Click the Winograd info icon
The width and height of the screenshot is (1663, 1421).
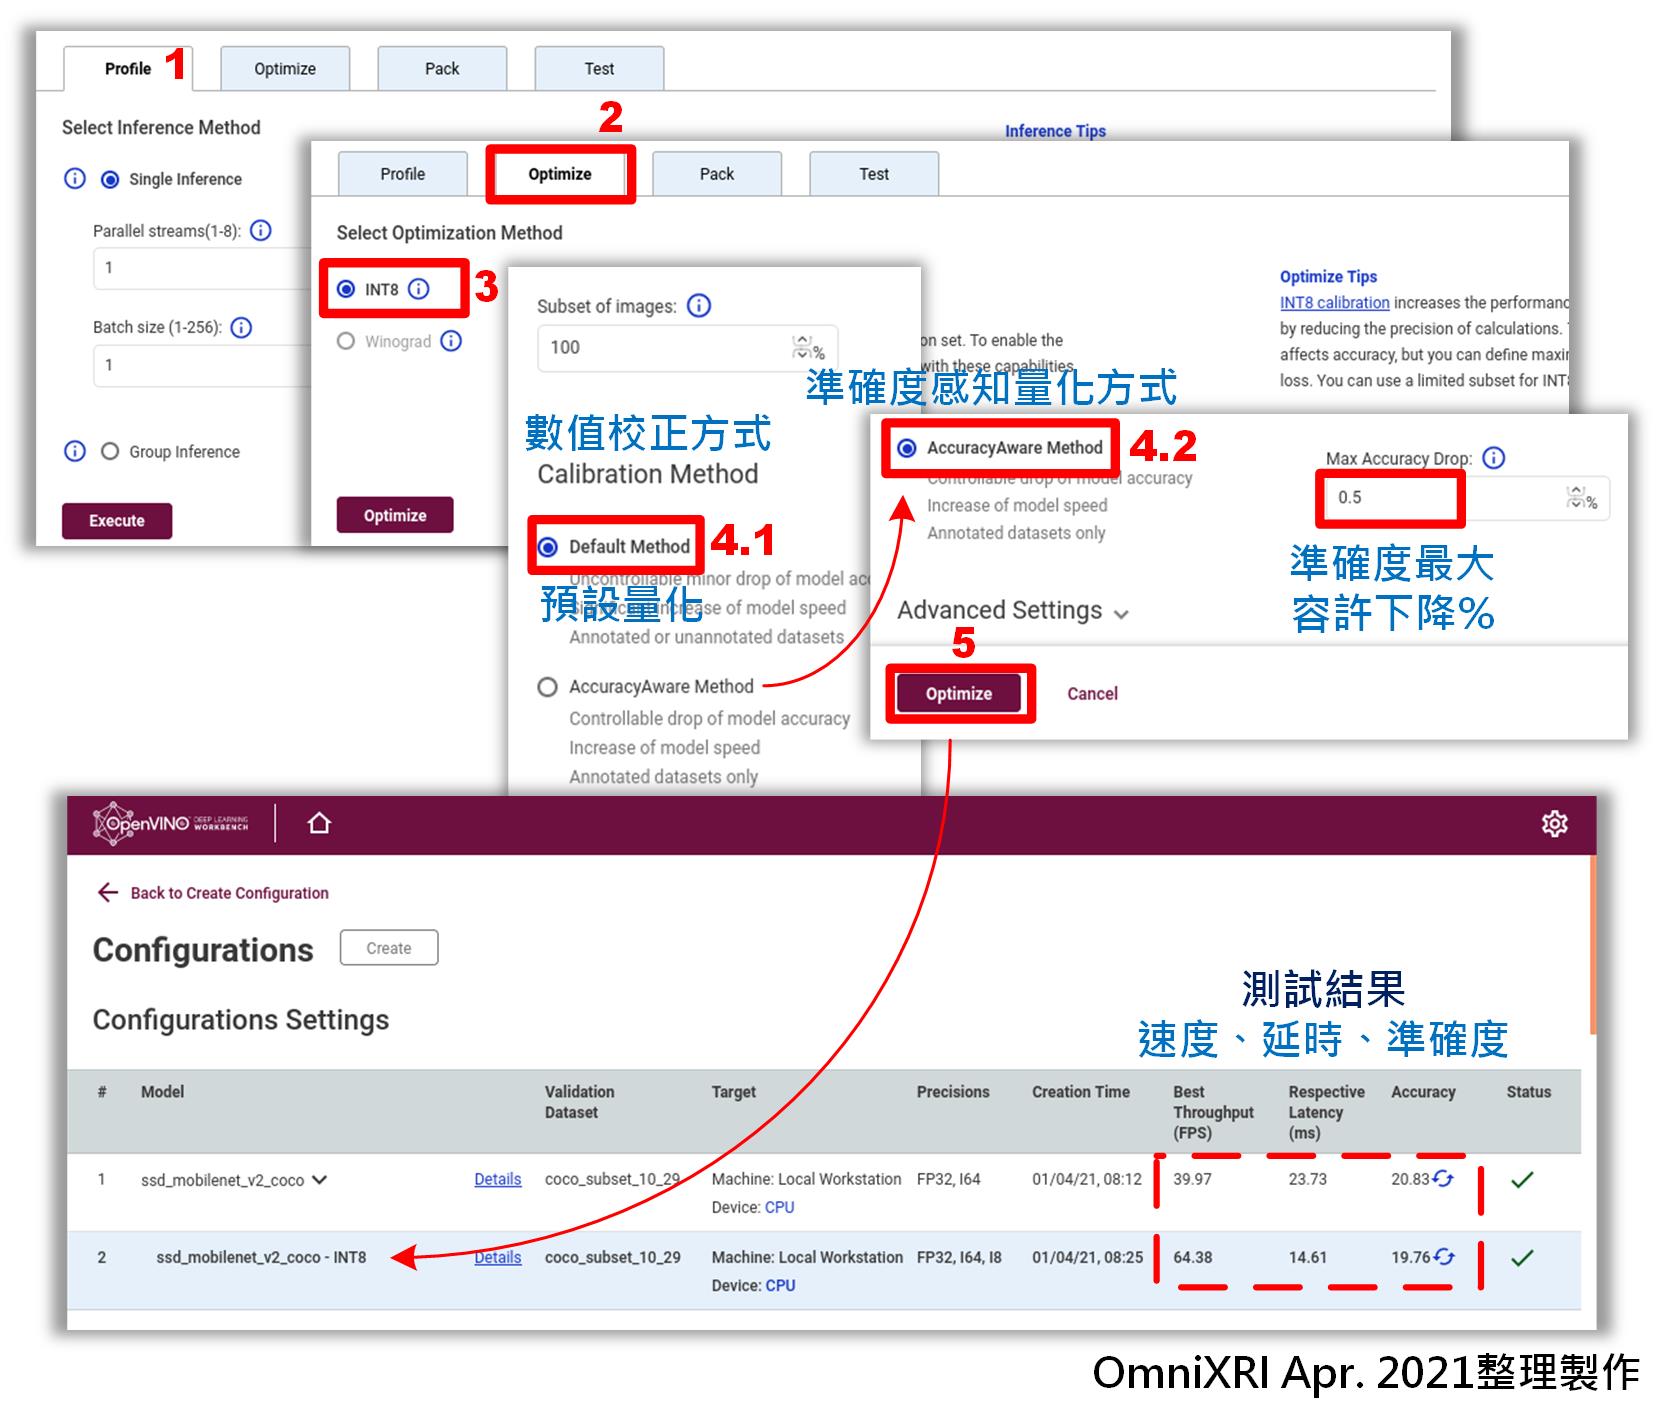point(451,341)
